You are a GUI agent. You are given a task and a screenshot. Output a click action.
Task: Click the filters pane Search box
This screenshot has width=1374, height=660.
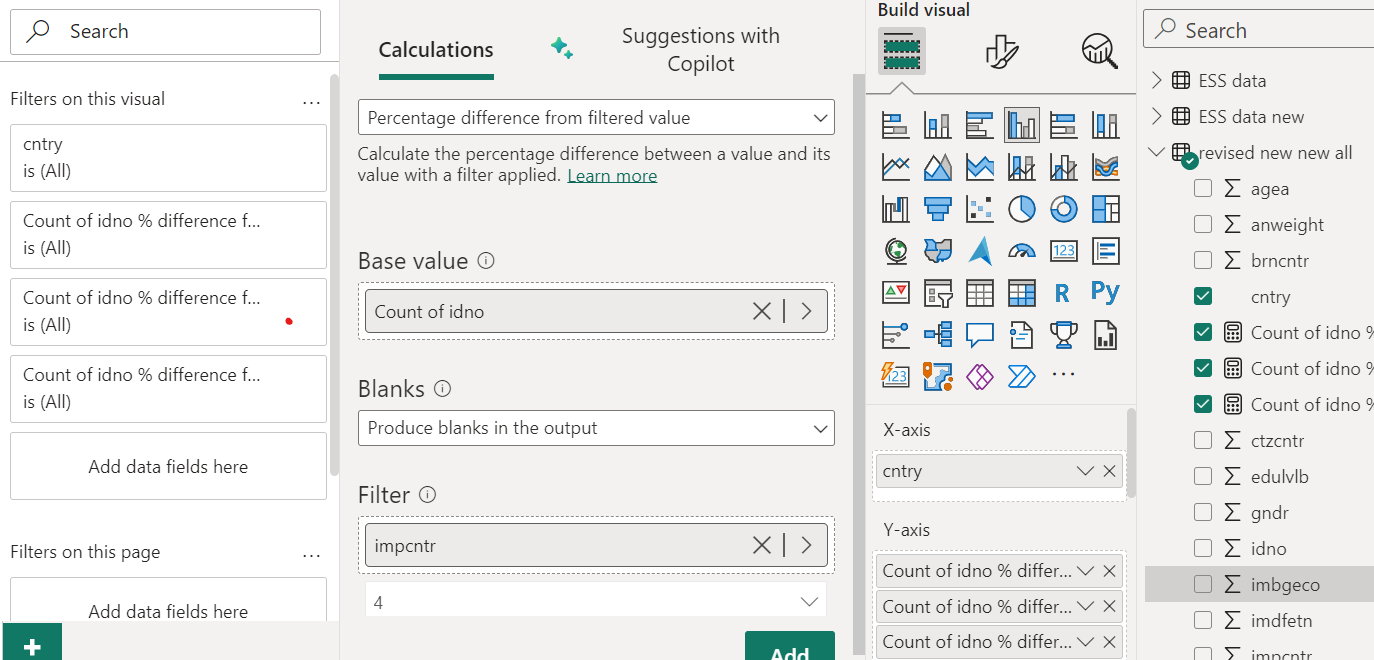165,31
